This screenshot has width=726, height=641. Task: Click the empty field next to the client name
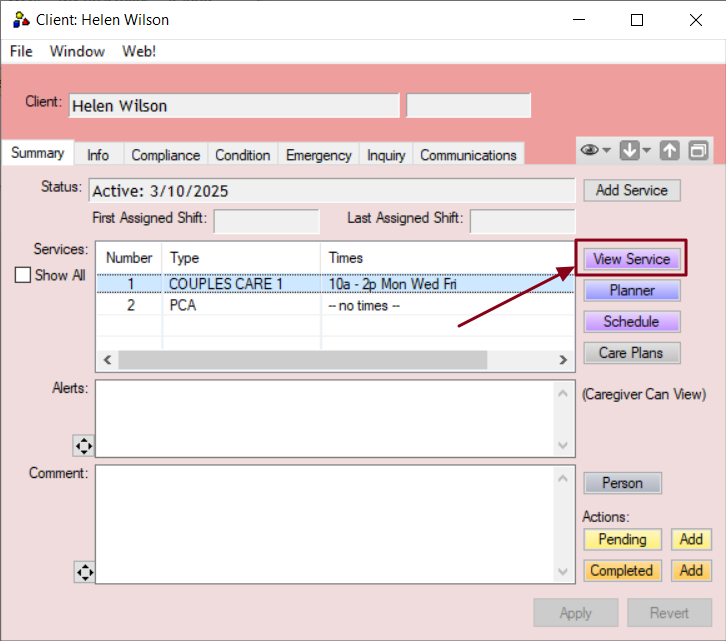point(469,106)
